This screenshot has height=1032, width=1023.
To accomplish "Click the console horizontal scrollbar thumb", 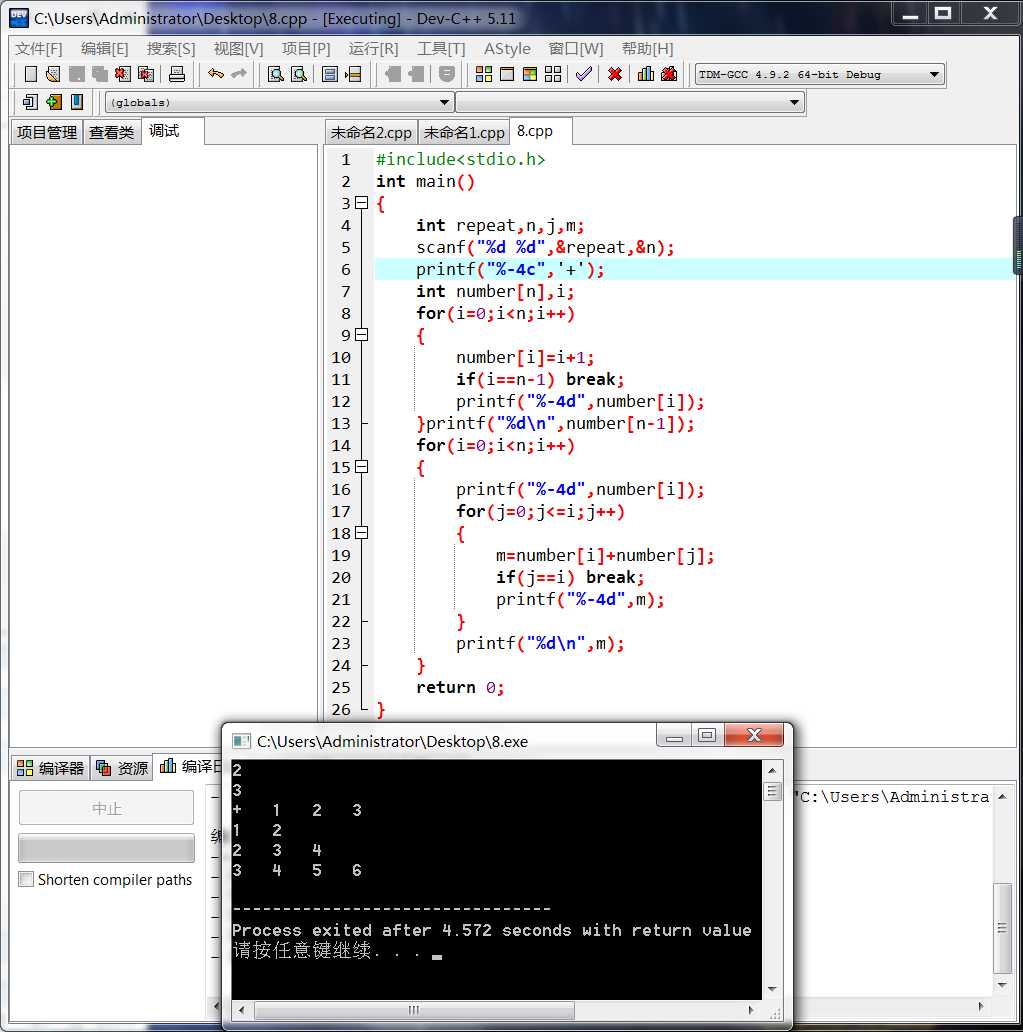I will pos(414,1010).
